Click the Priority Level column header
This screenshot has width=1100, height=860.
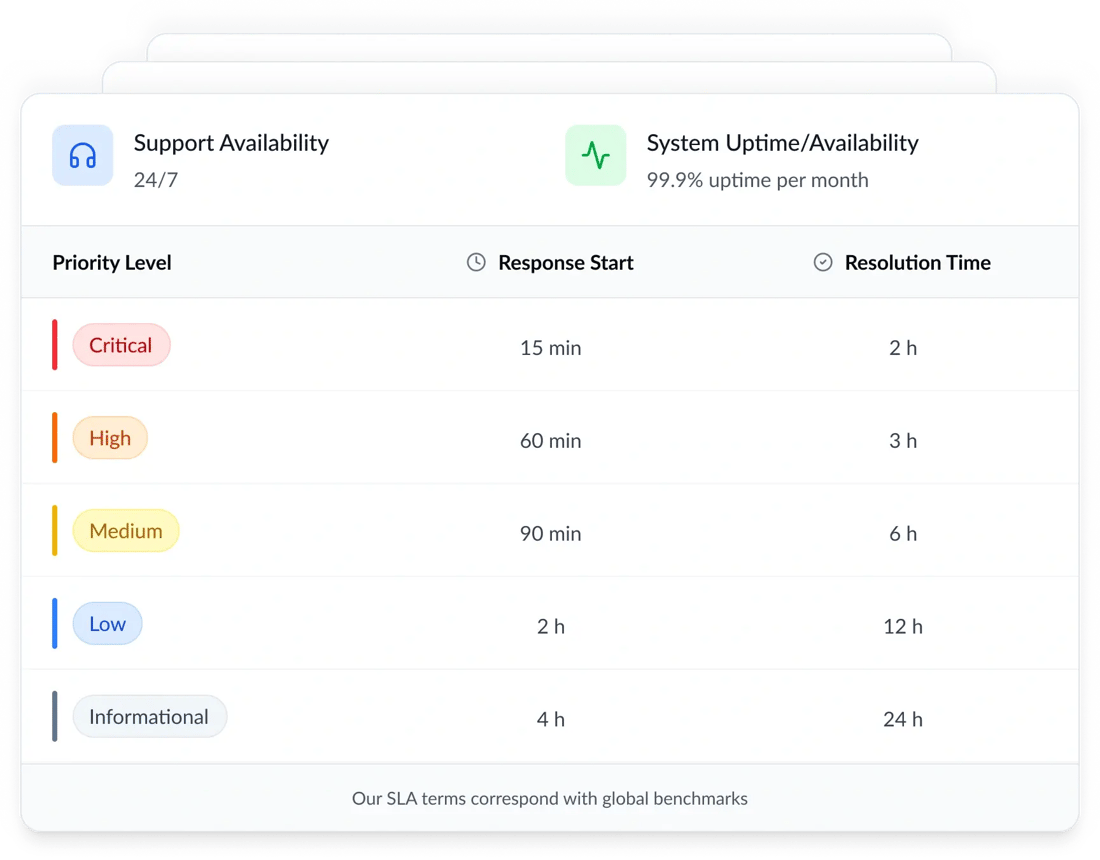[112, 263]
